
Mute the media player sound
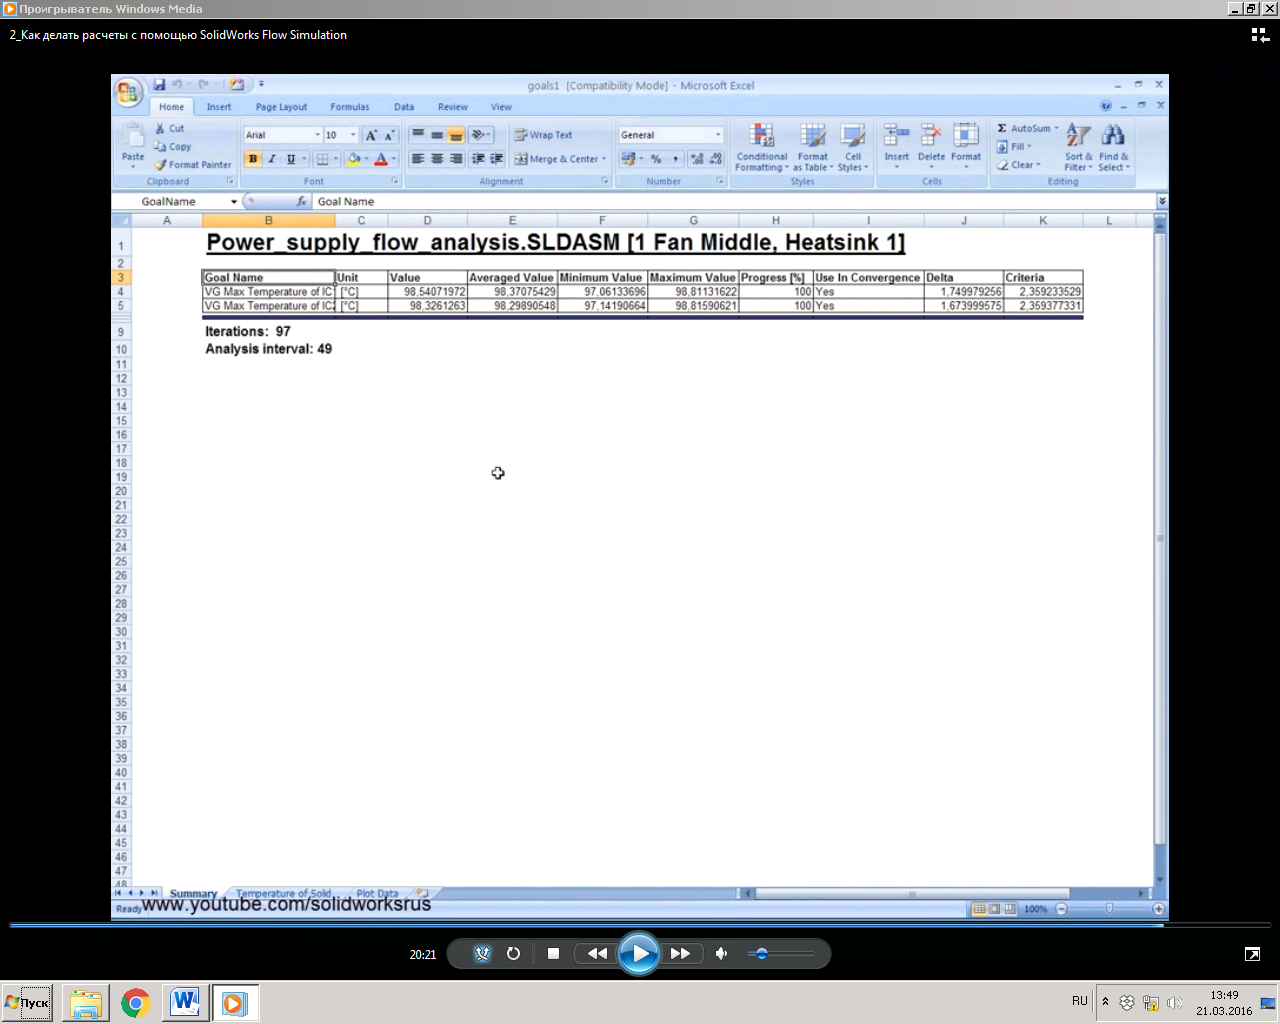pyautogui.click(x=721, y=954)
